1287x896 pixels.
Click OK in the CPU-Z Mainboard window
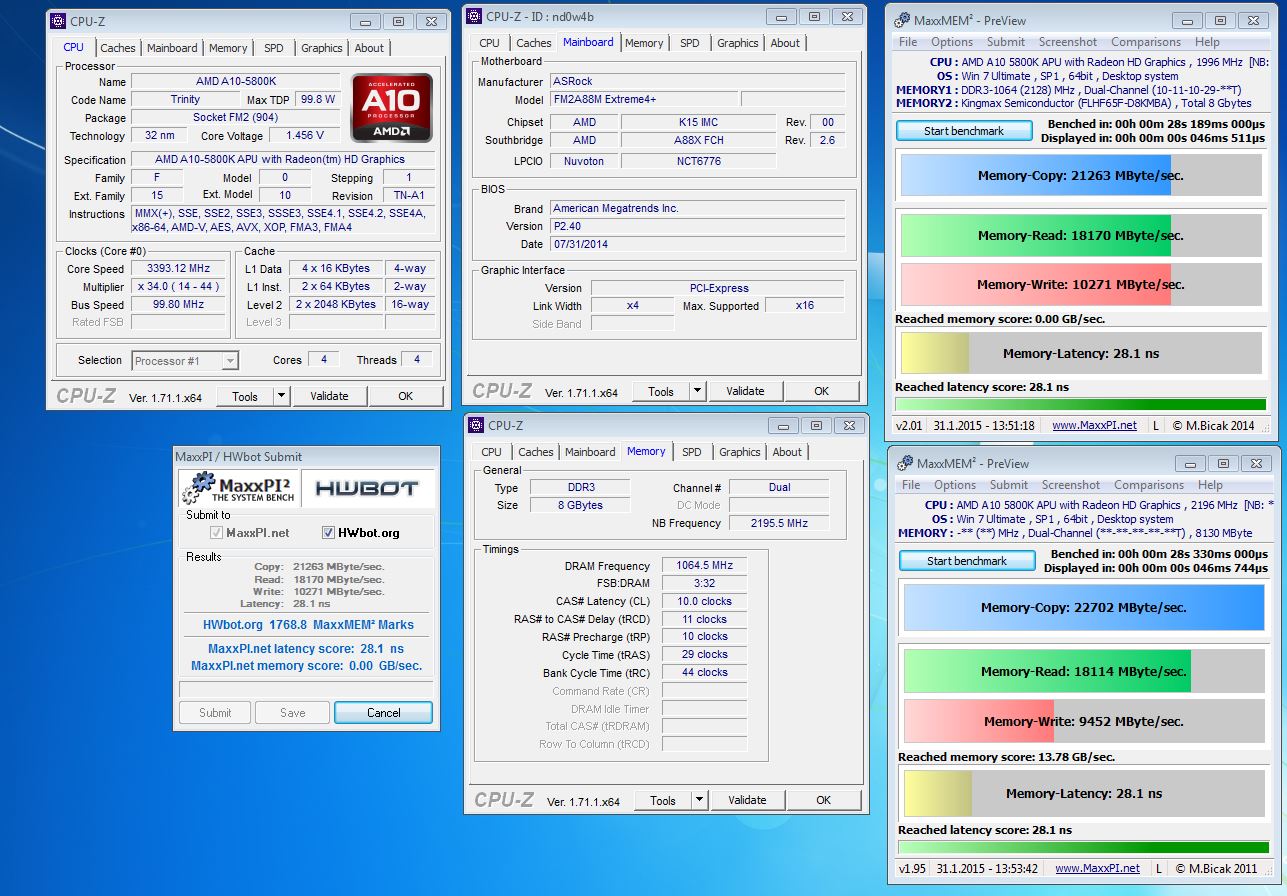pyautogui.click(x=822, y=391)
